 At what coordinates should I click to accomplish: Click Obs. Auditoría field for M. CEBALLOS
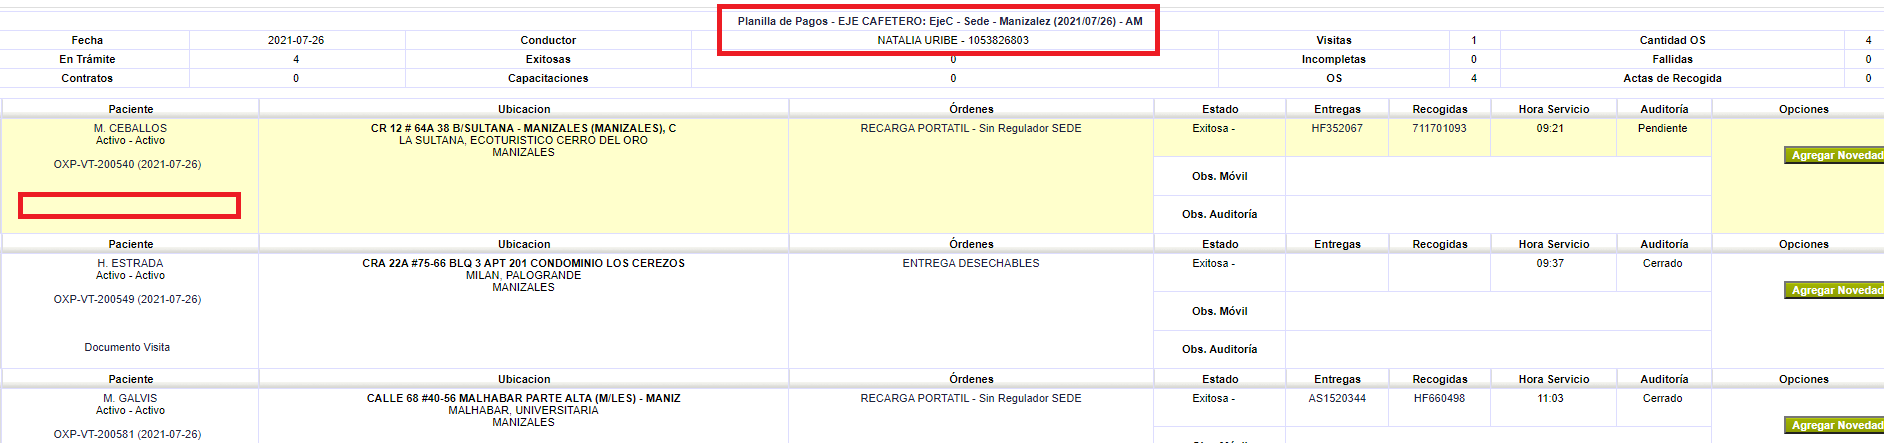tap(1498, 214)
